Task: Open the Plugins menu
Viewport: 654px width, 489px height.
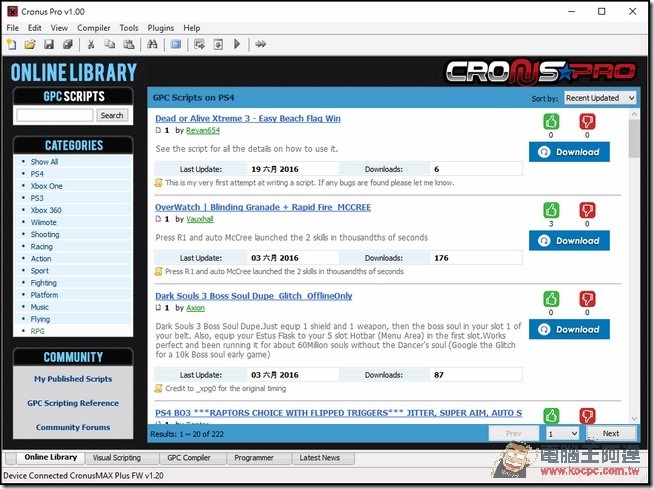Action: (x=161, y=28)
